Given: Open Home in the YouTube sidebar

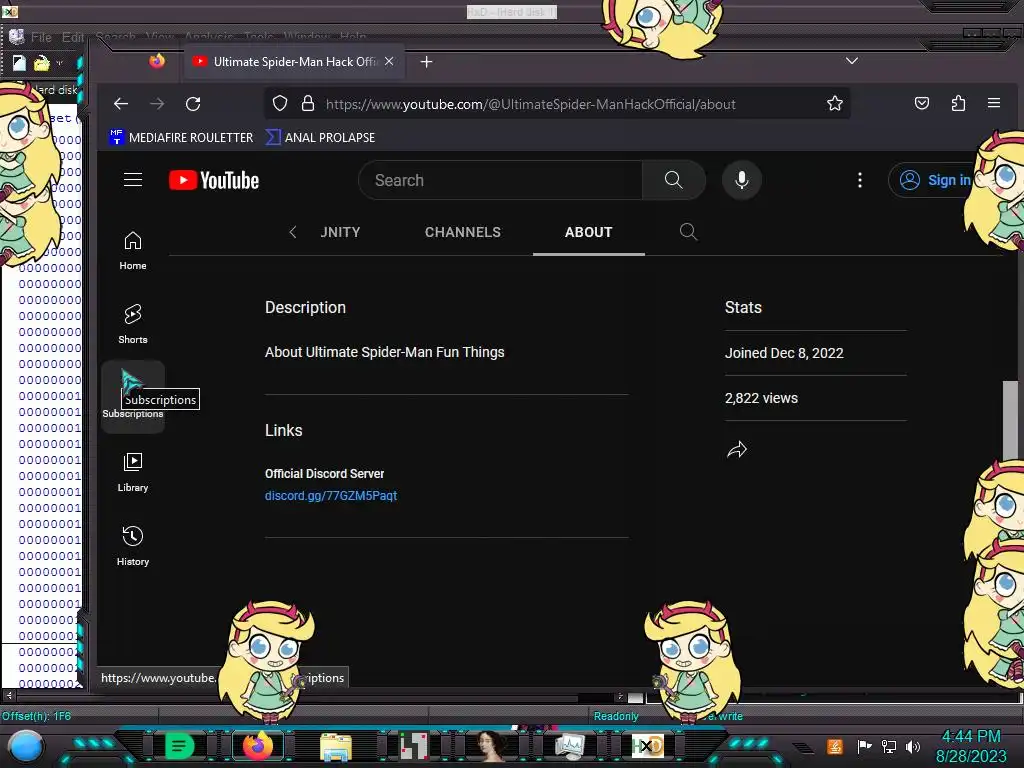Looking at the screenshot, I should 133,251.
